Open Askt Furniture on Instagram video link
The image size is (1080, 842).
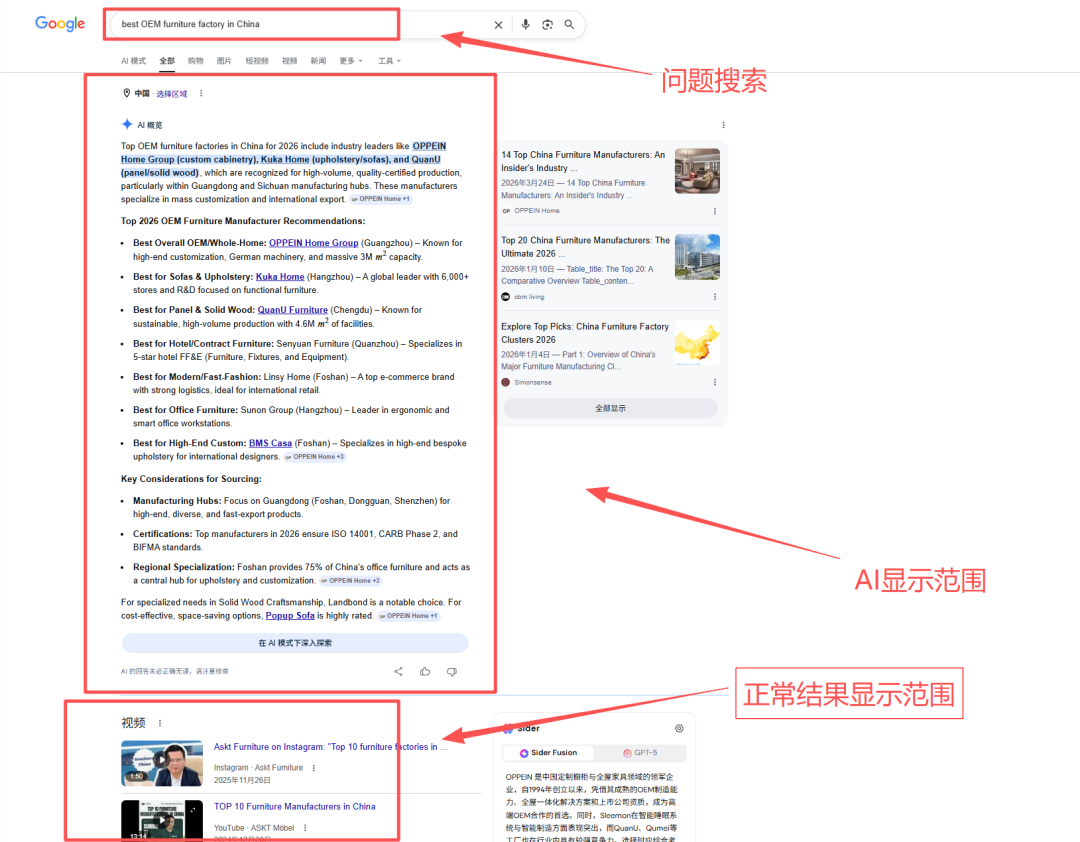coord(330,747)
